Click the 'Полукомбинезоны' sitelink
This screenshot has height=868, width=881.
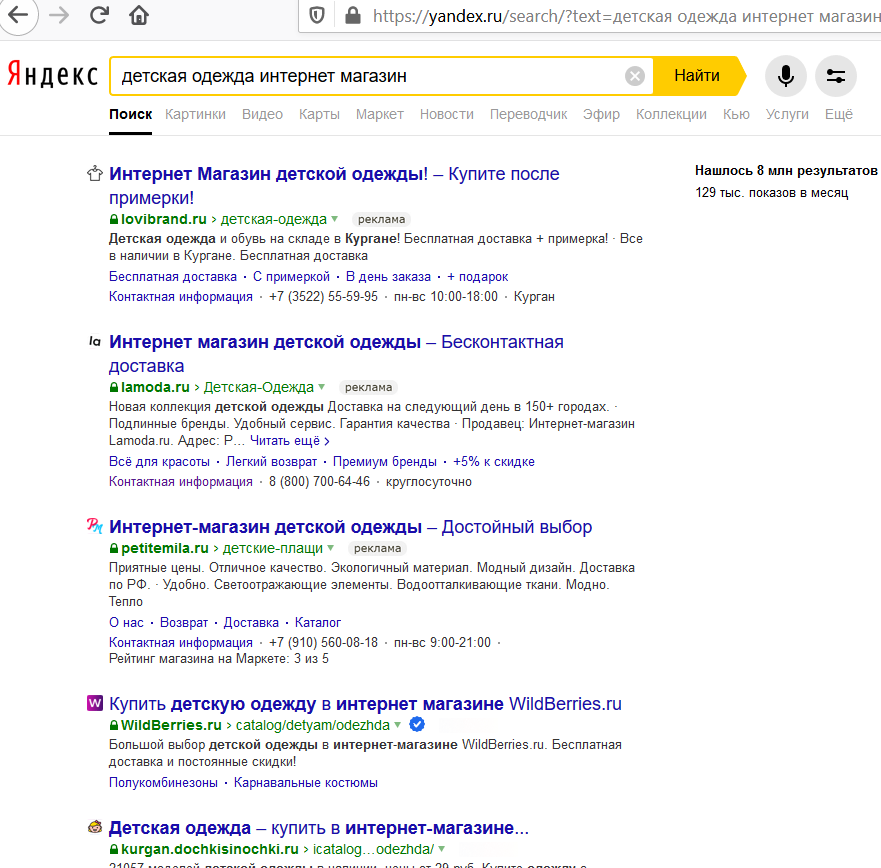click(163, 783)
